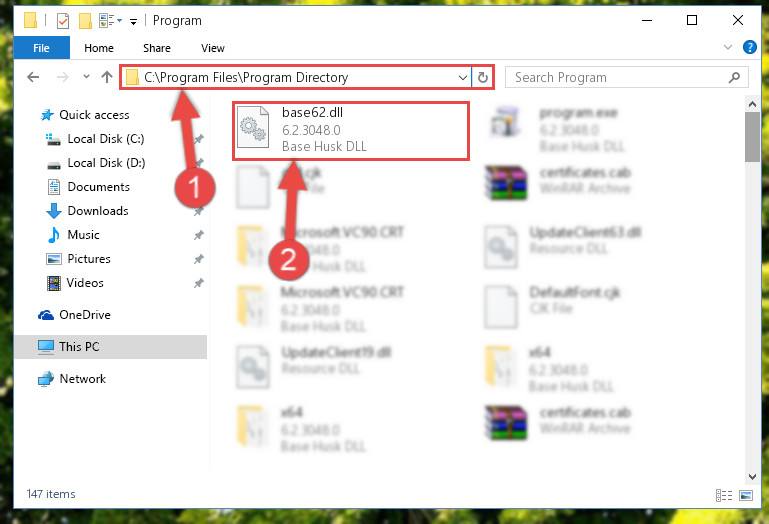Click the Back navigation arrow
The width and height of the screenshot is (769, 524).
click(33, 77)
